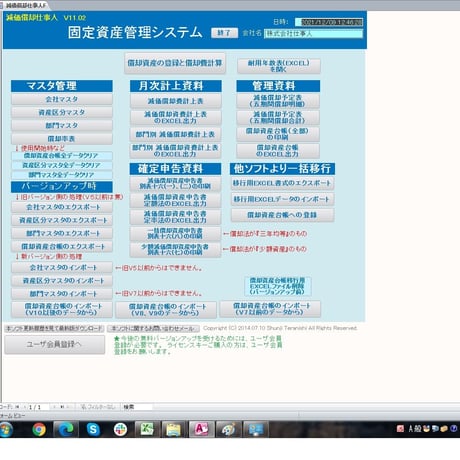Image resolution: width=460 pixels, height=460 pixels.
Task: Print 一括償却資産申告書 別表十六(八)
Action: pyautogui.click(x=175, y=233)
